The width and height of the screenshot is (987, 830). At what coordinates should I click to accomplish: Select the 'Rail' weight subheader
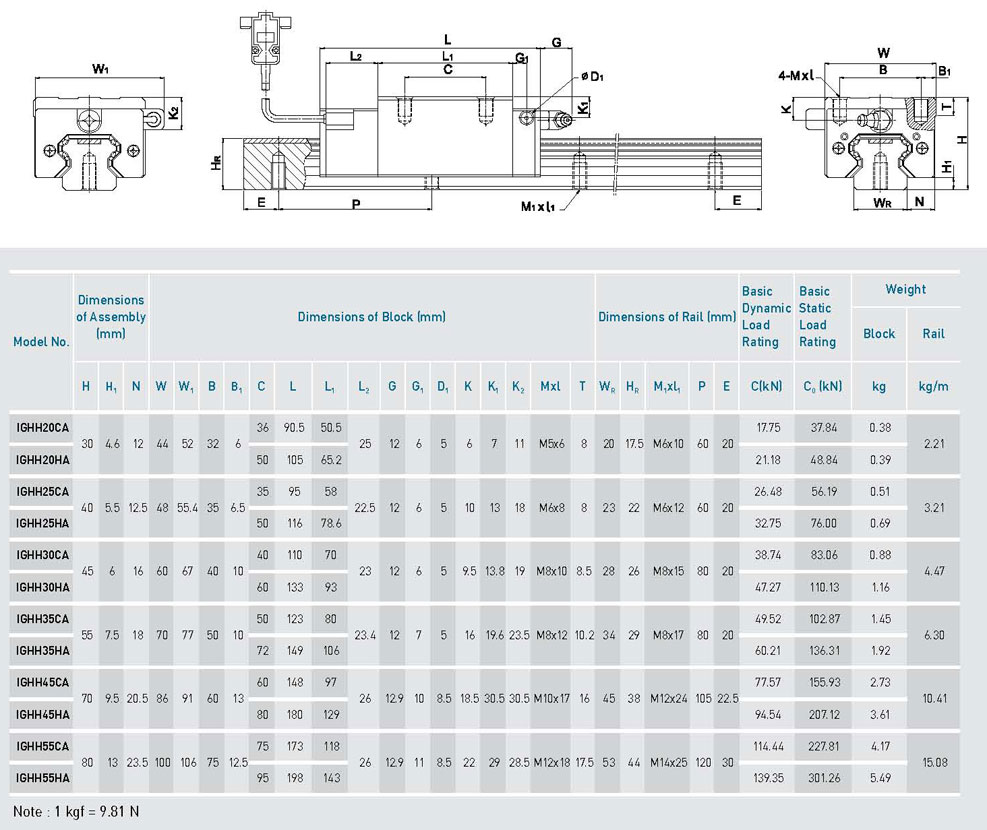[x=933, y=334]
